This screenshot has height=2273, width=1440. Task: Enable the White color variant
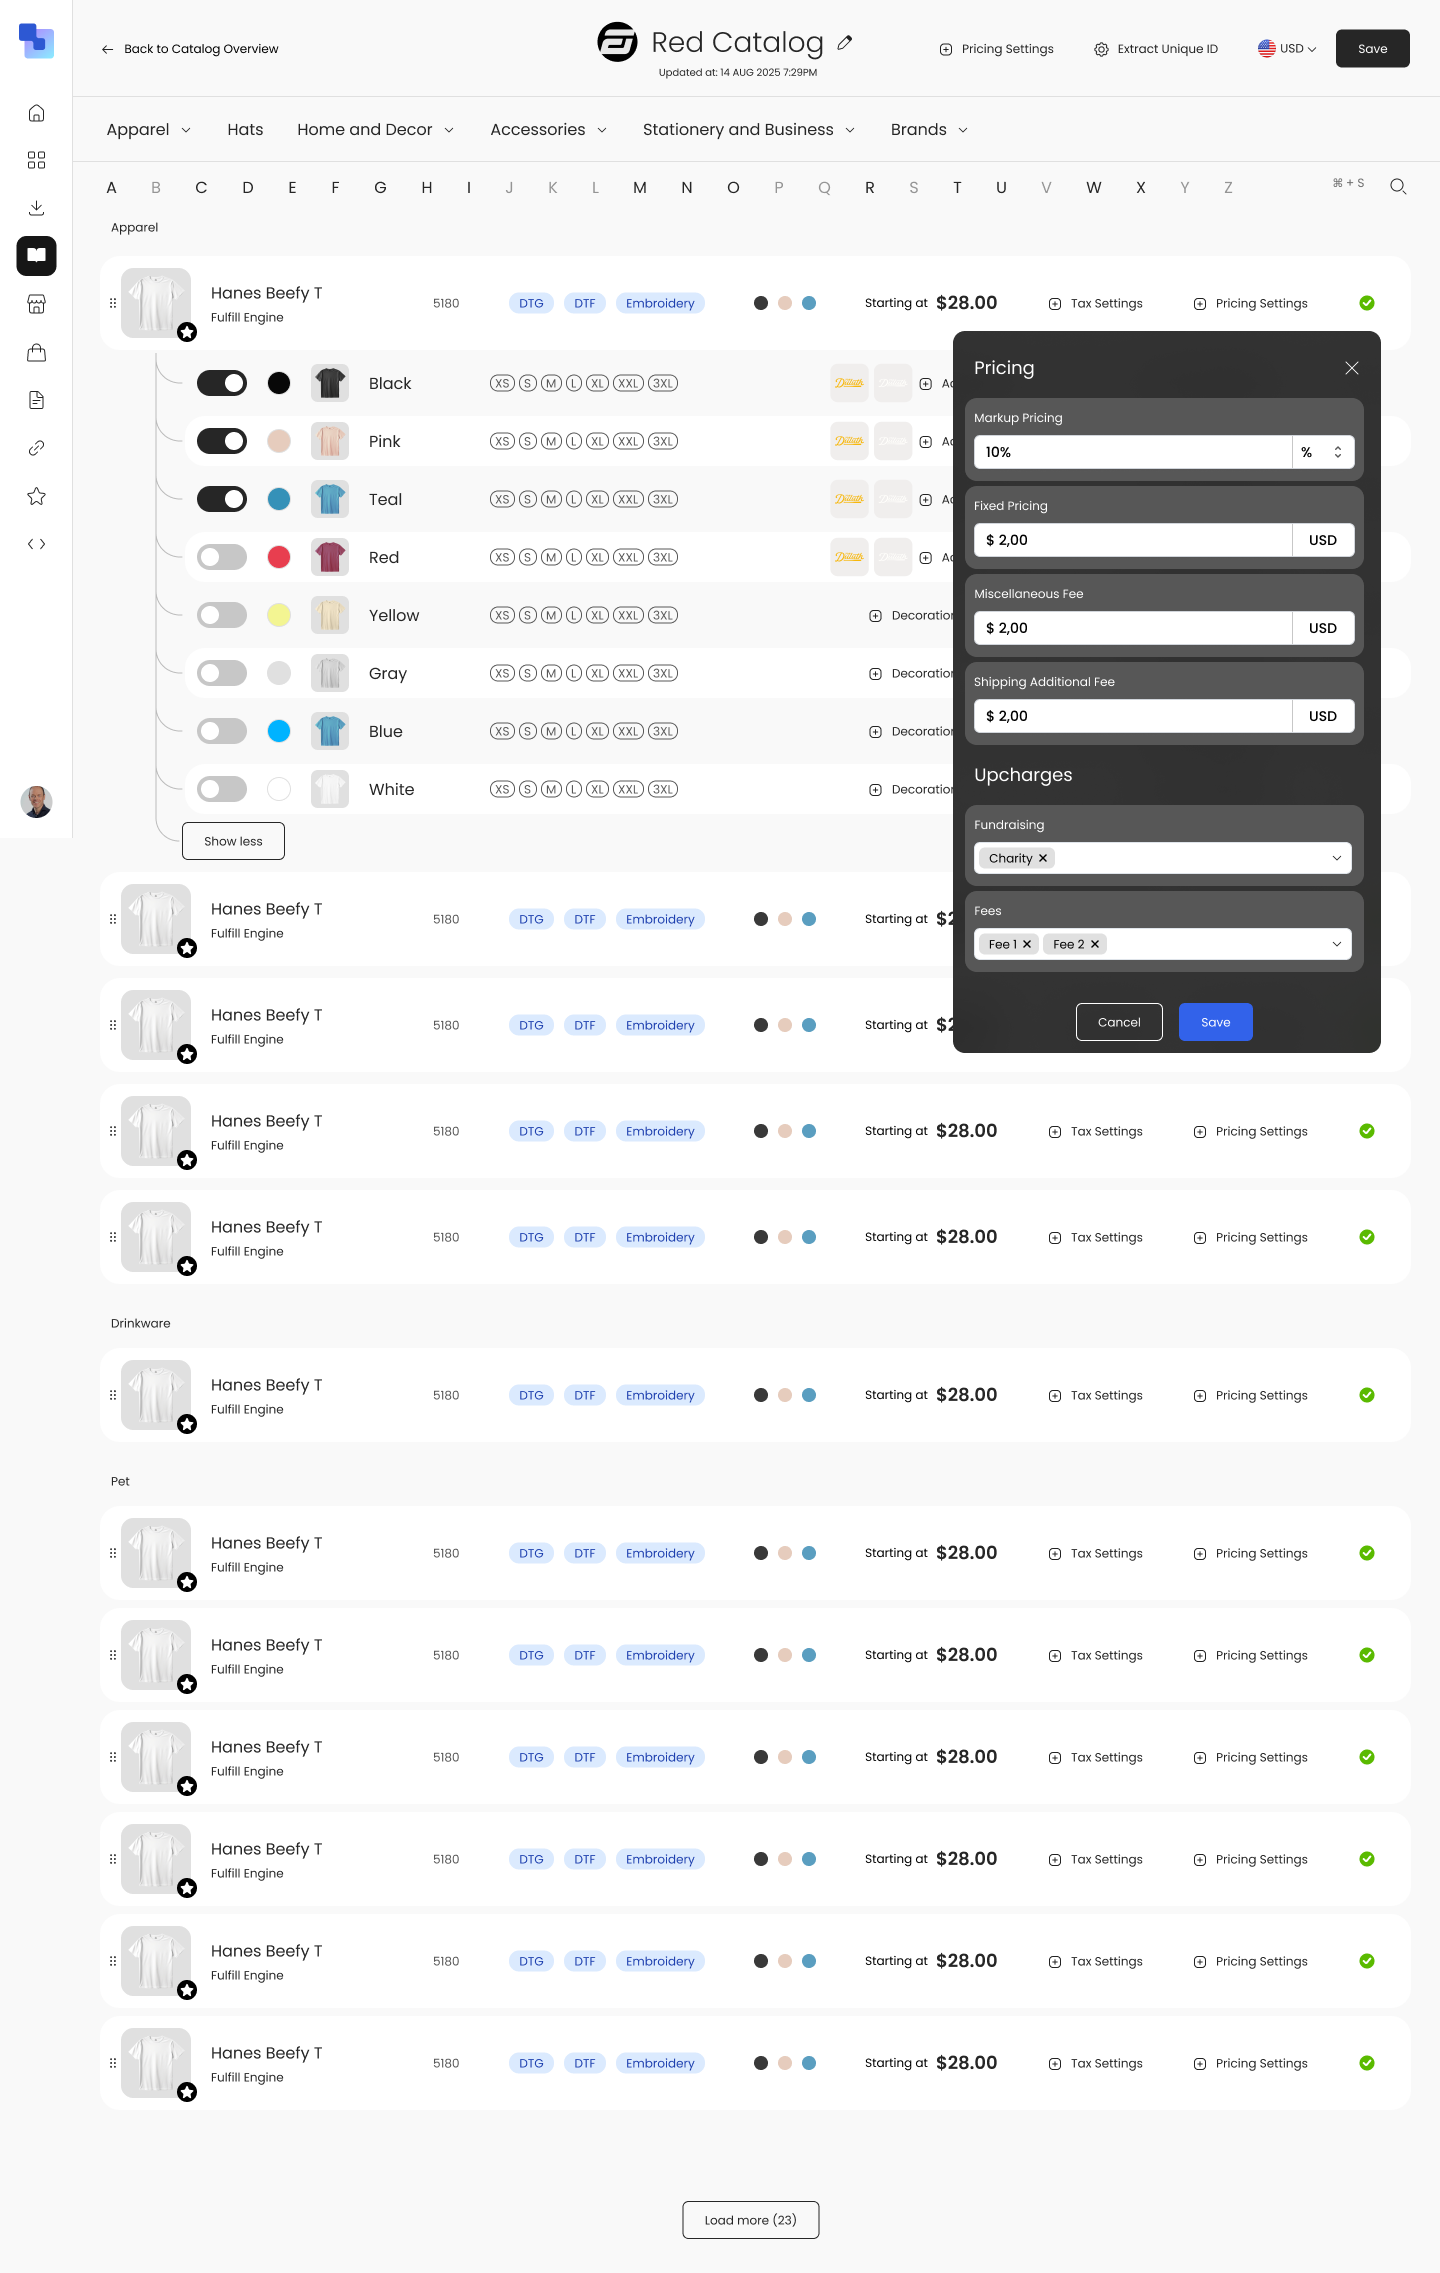pos(222,789)
